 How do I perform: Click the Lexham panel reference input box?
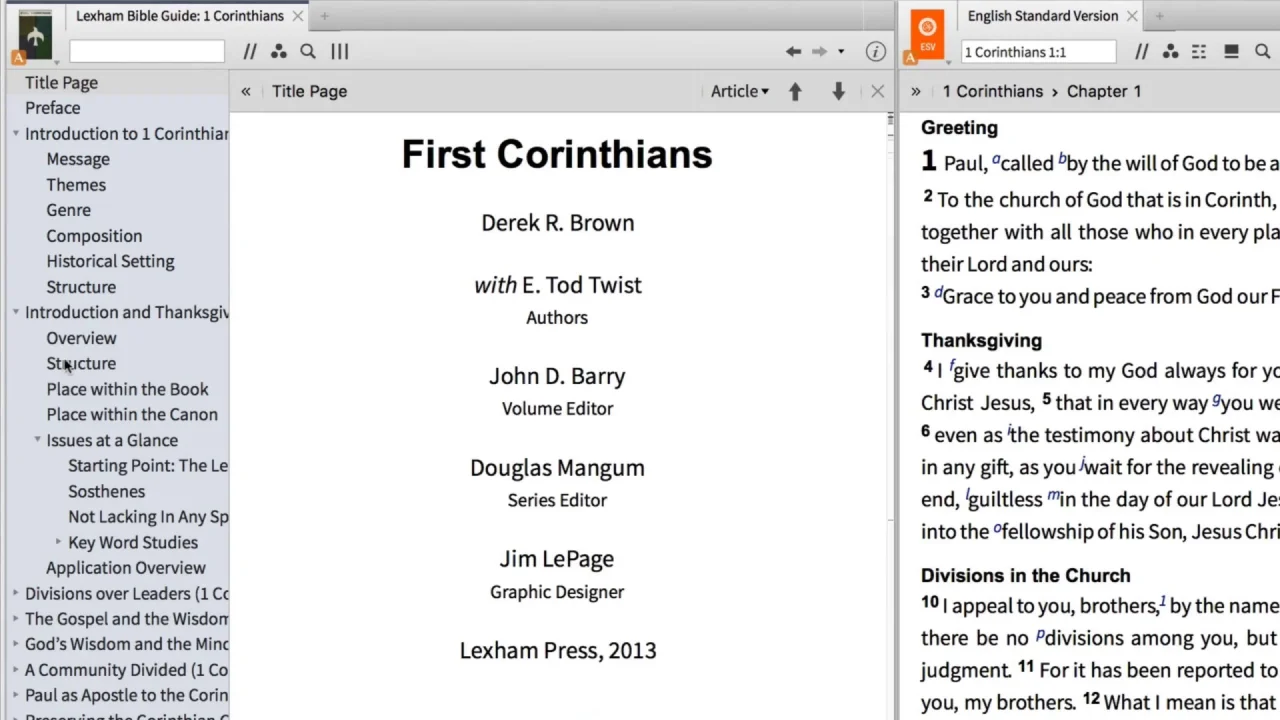pyautogui.click(x=147, y=52)
